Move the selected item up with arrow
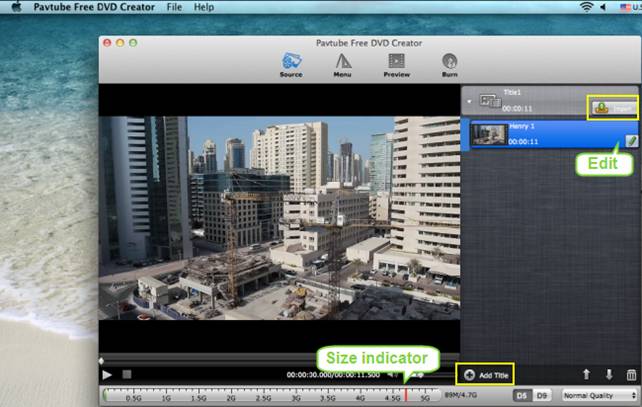Viewport: 642px width, 407px height. (586, 374)
